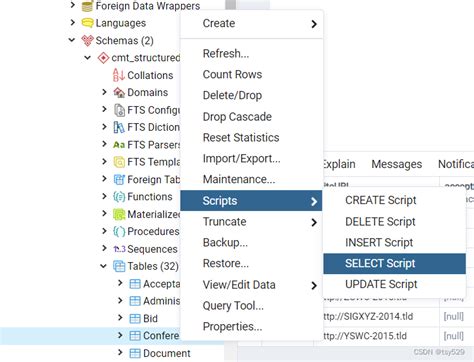Click the Adminis table icon
The image size is (474, 362).
click(x=135, y=301)
